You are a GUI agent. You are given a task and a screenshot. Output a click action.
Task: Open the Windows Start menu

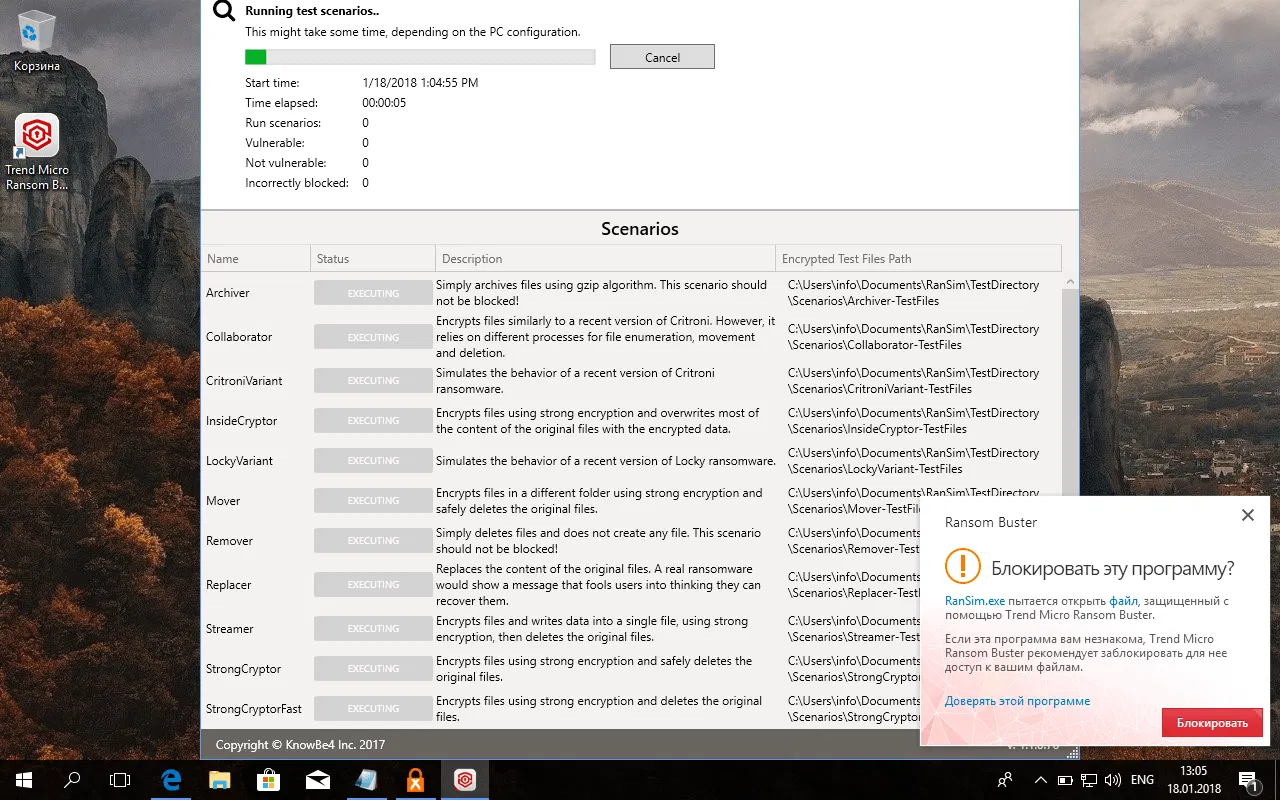(24, 779)
